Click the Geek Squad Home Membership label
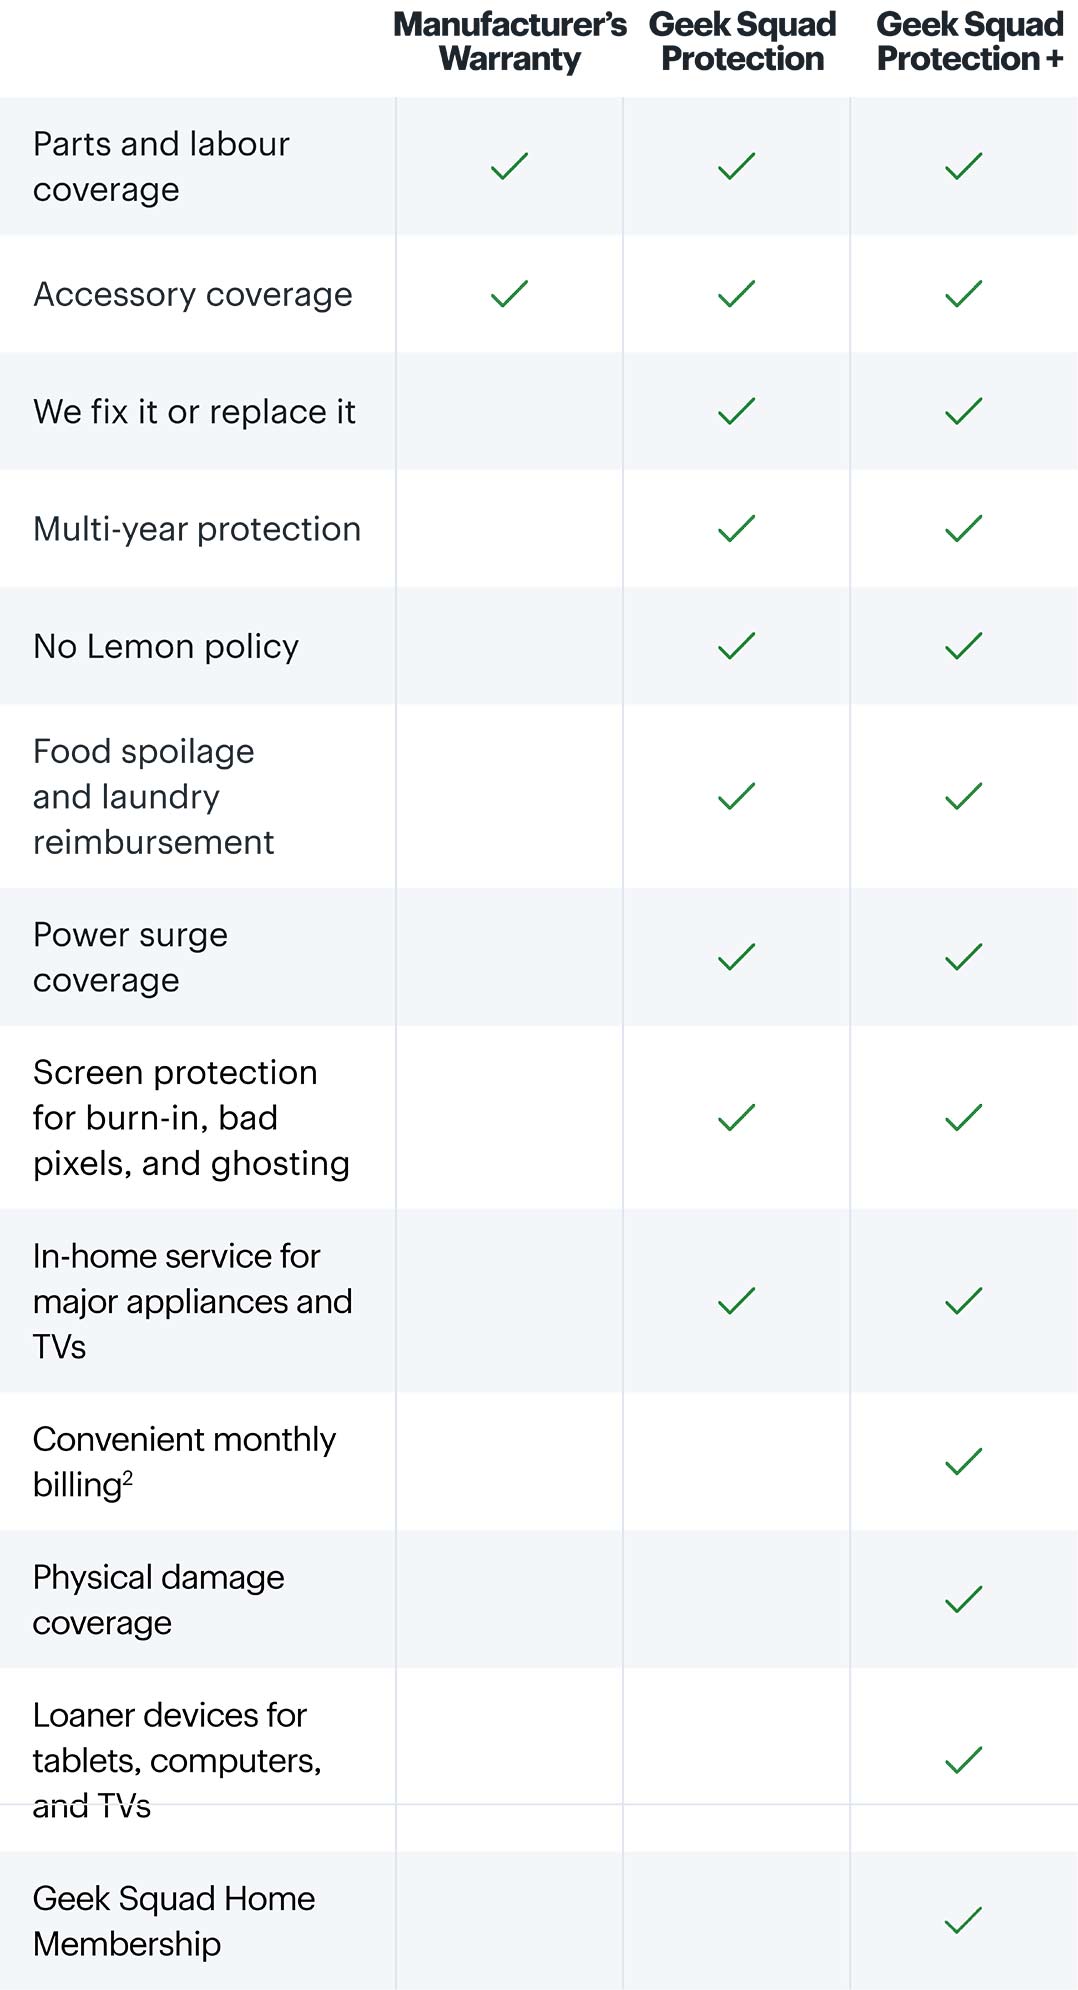Image resolution: width=1078 pixels, height=1990 pixels. point(174,1921)
